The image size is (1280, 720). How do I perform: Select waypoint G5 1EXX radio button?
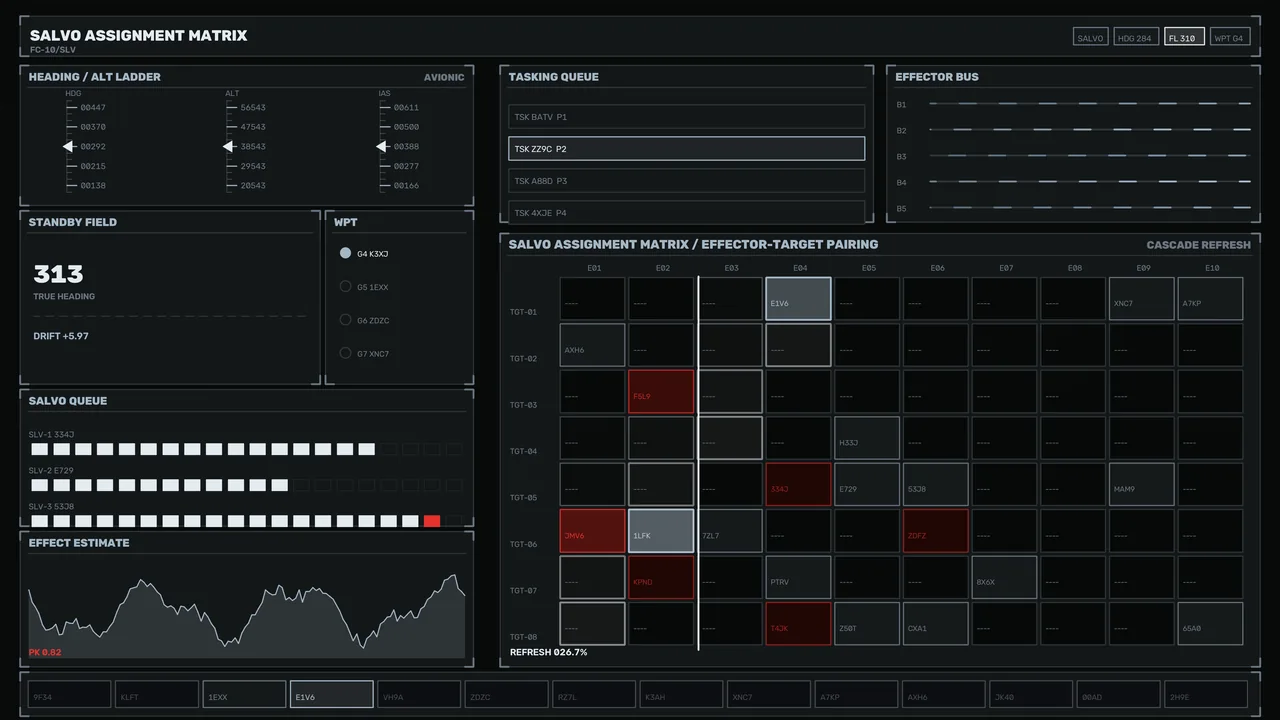click(x=346, y=287)
